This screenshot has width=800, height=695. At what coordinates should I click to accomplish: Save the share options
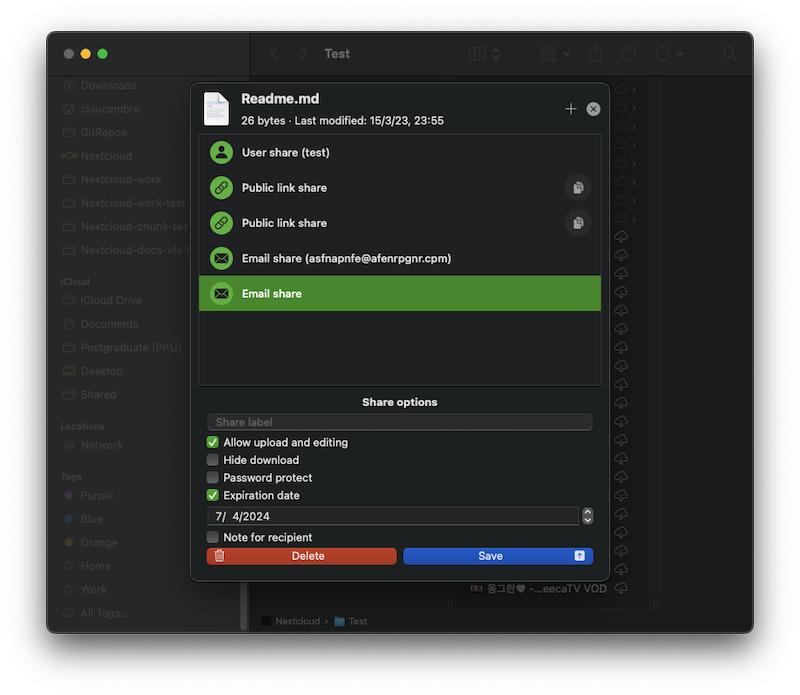click(490, 555)
